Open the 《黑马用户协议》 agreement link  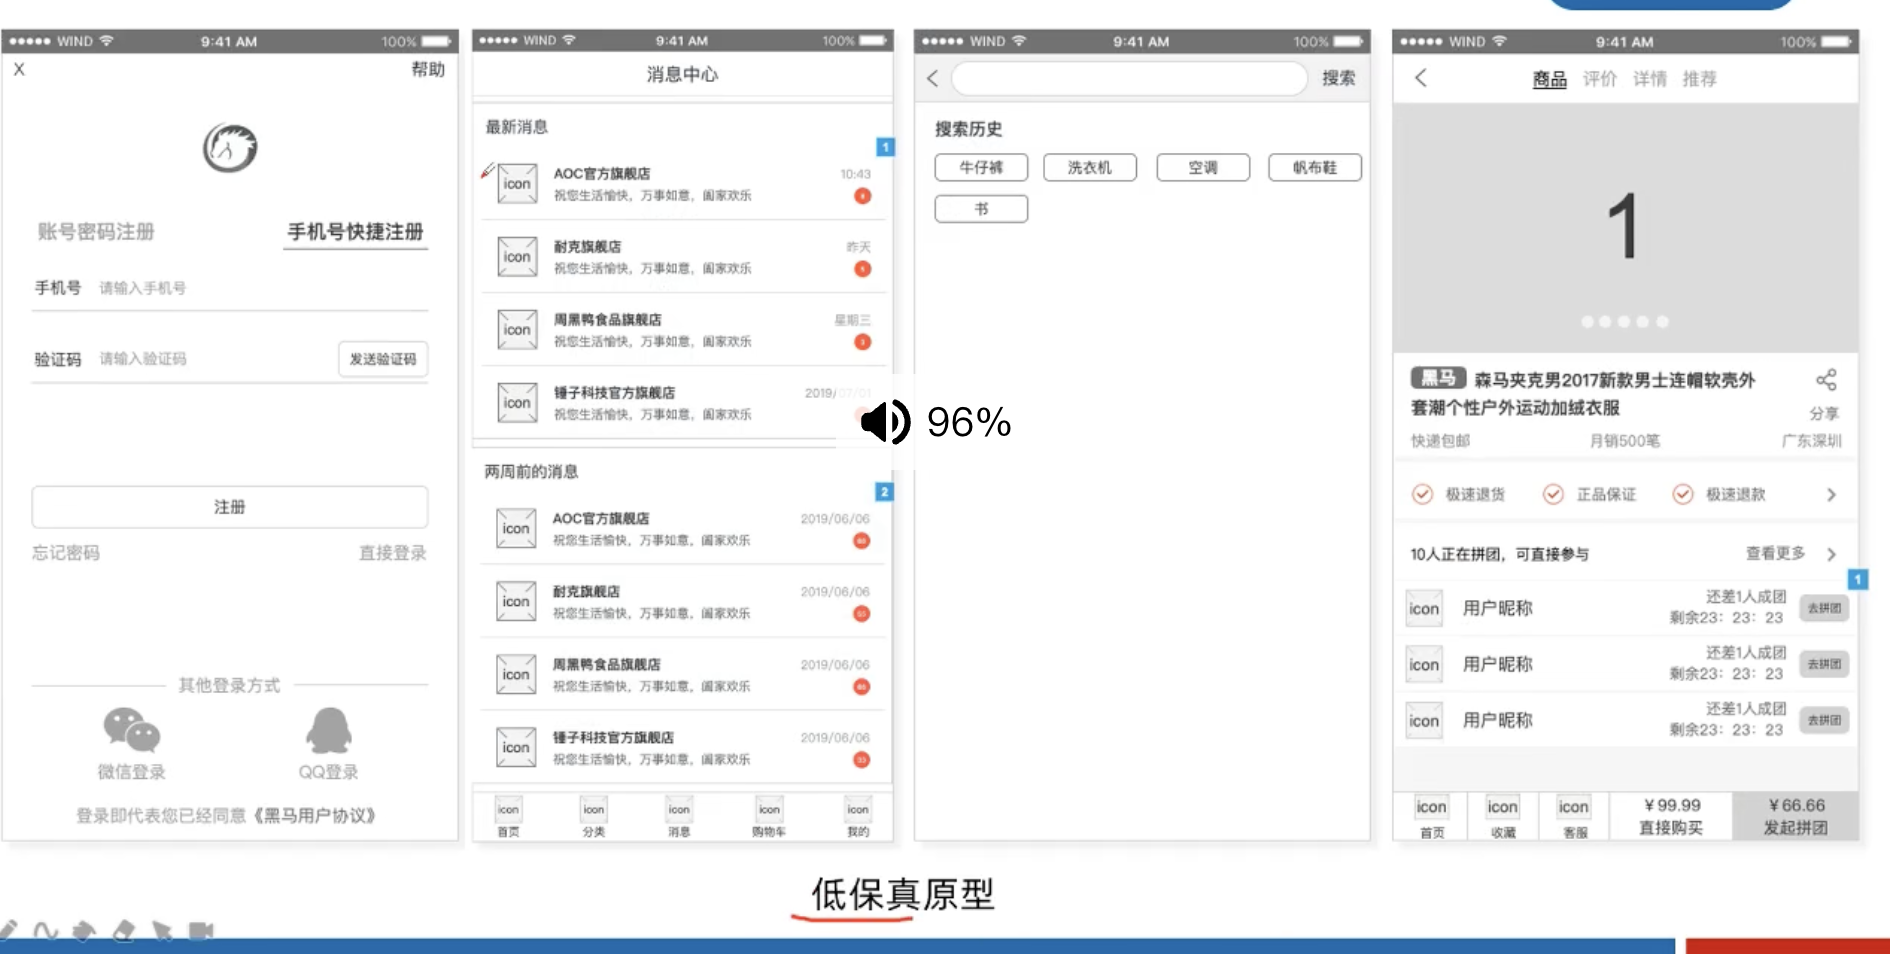(314, 816)
